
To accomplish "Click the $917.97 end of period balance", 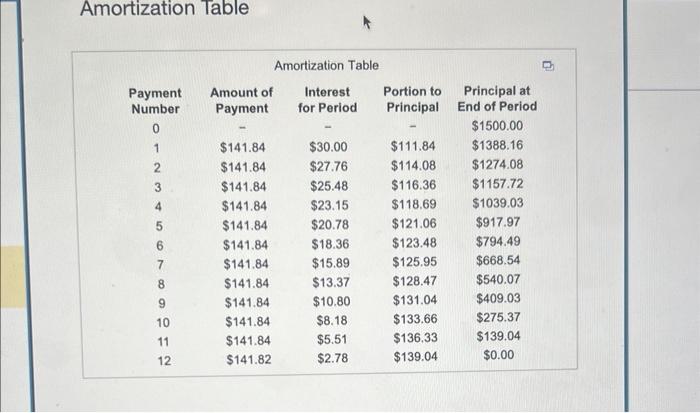I will (x=498, y=222).
